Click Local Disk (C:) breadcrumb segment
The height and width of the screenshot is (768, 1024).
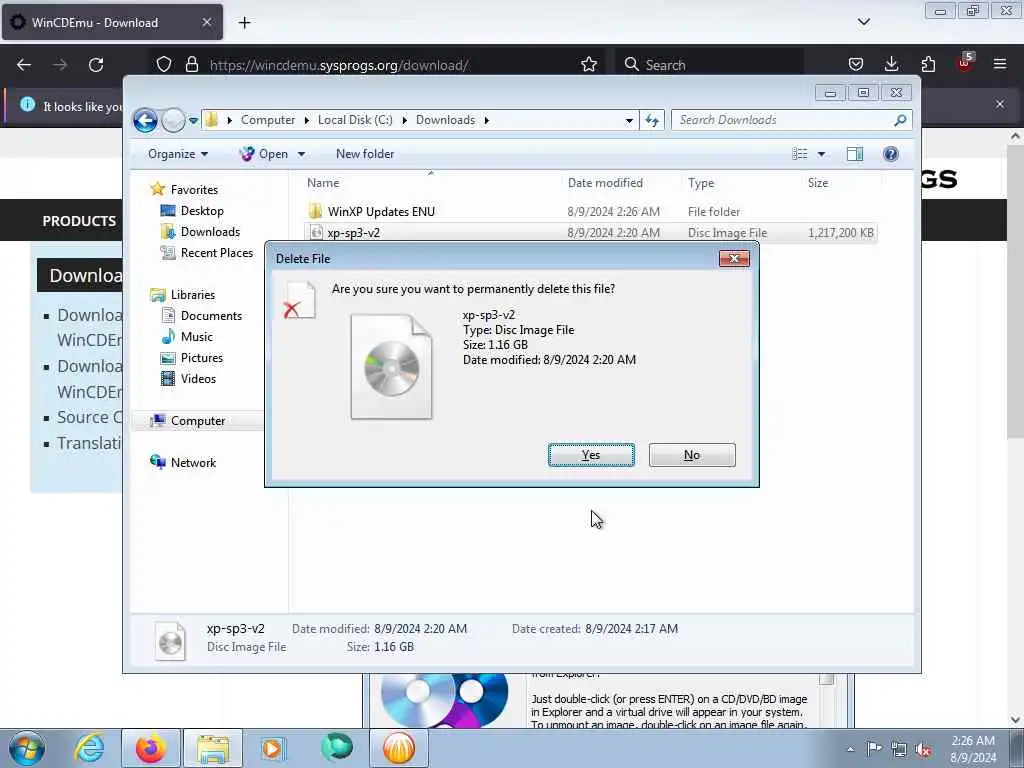[355, 120]
